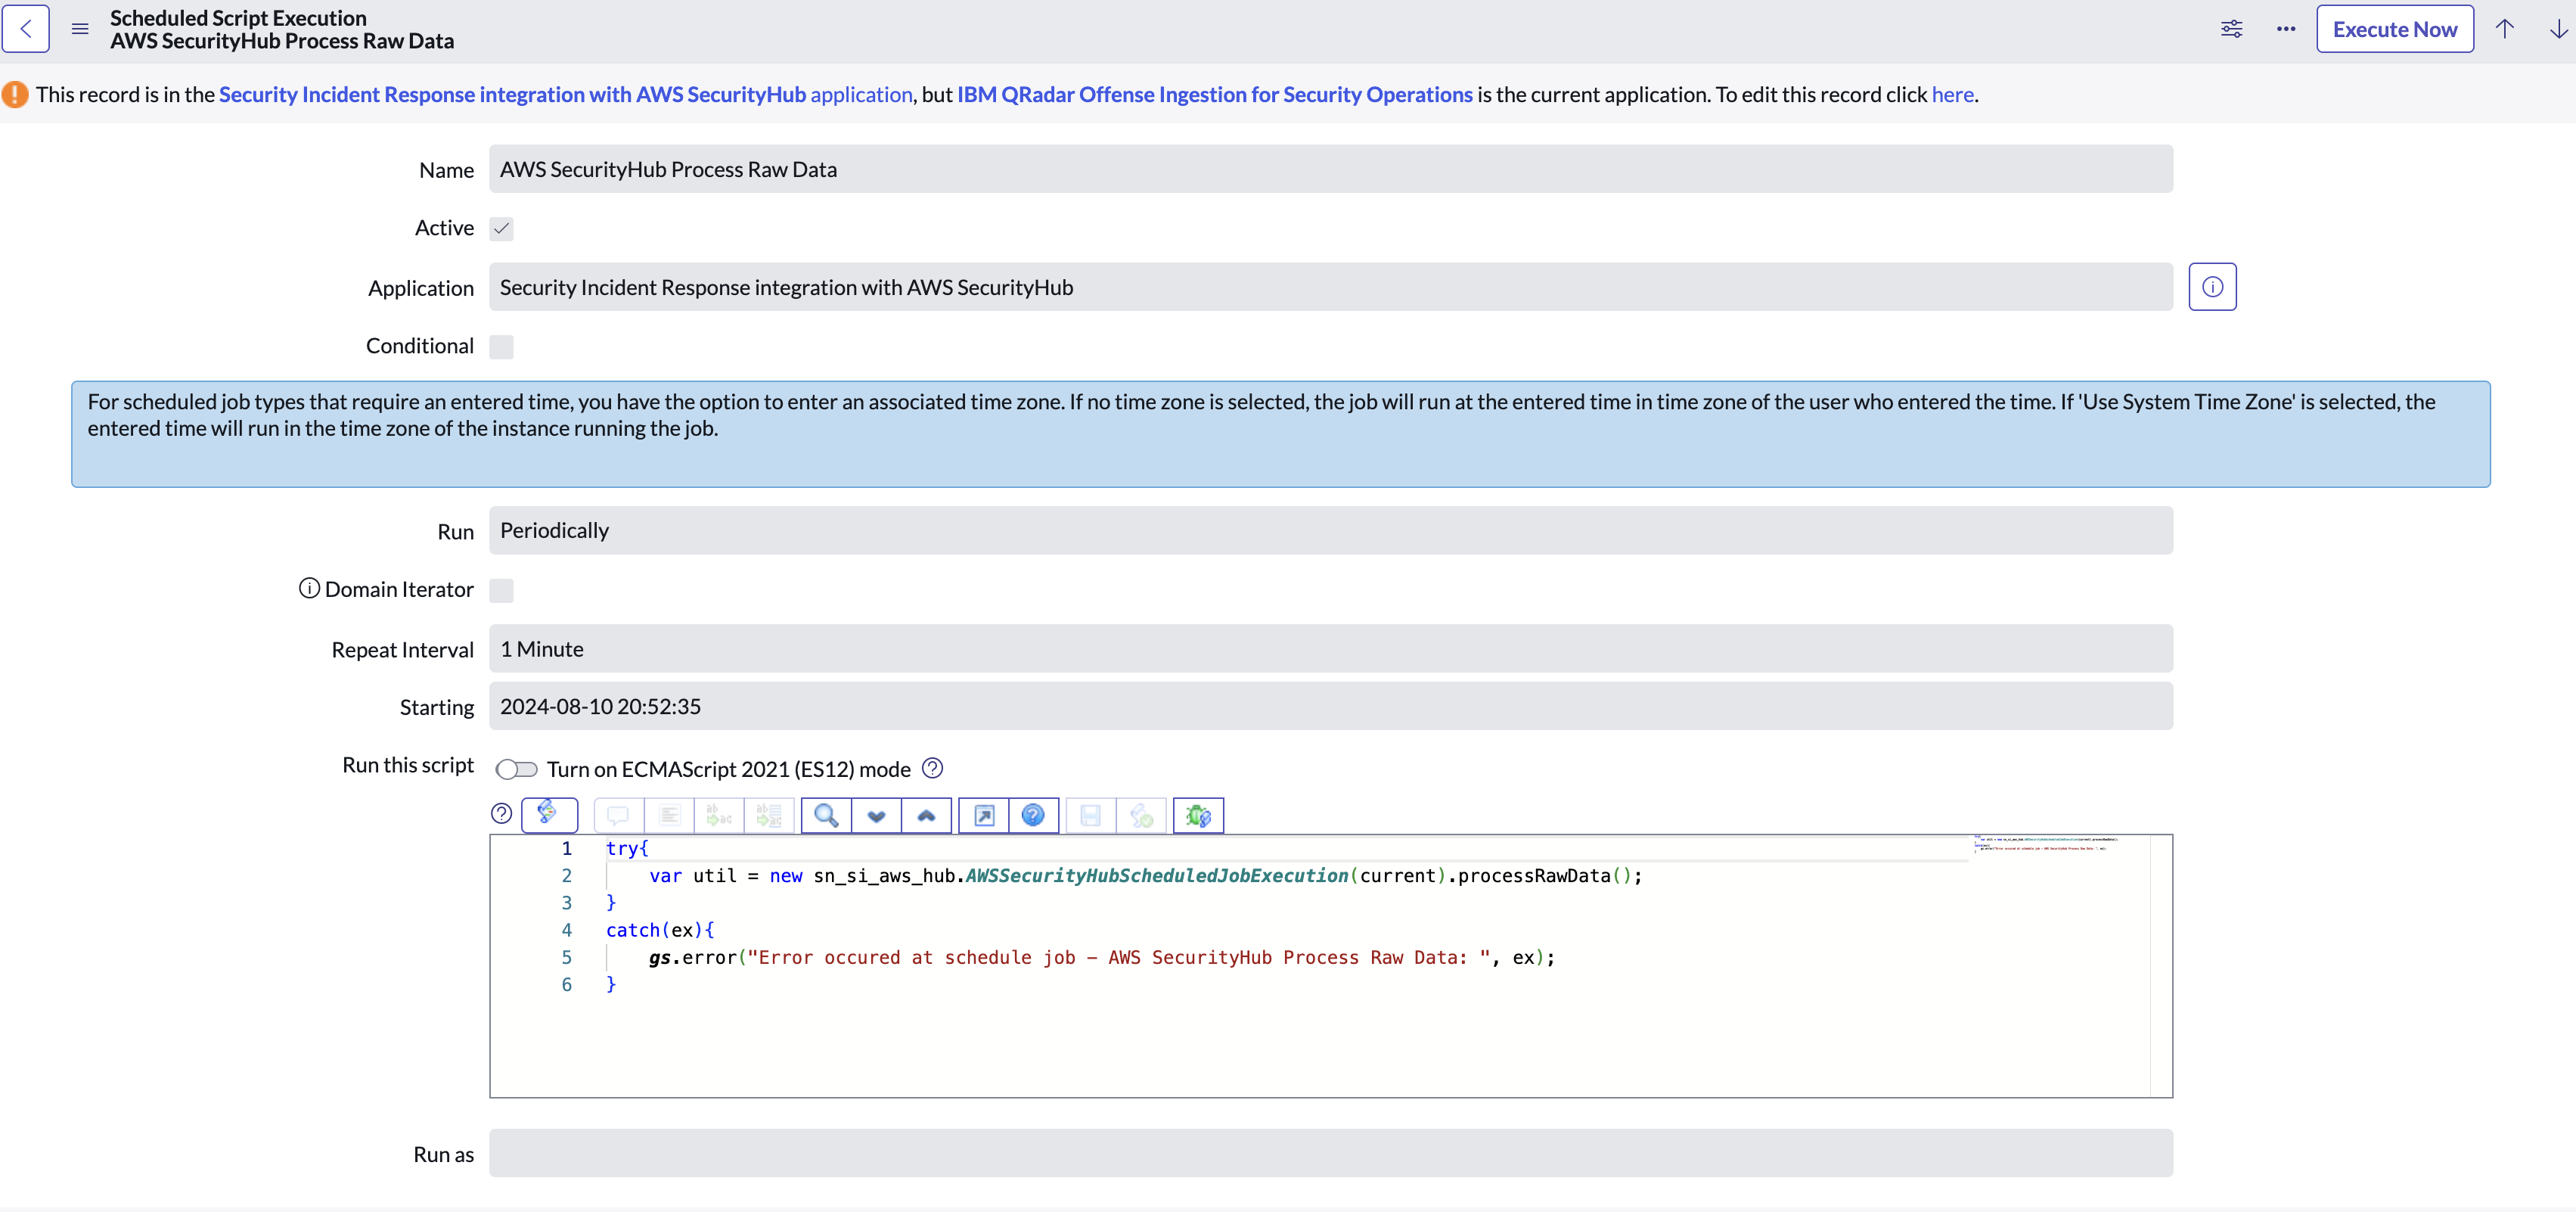Click the save floppy disk icon
The image size is (2576, 1212).
1091,816
